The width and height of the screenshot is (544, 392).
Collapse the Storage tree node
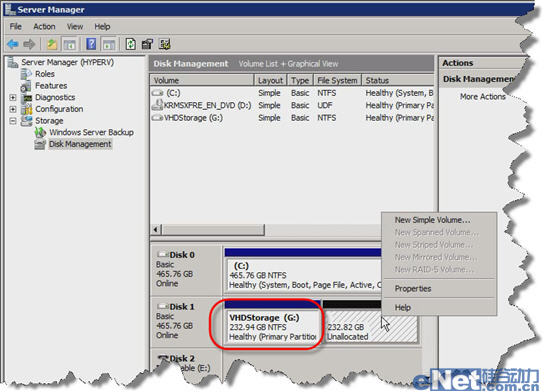pyautogui.click(x=12, y=121)
